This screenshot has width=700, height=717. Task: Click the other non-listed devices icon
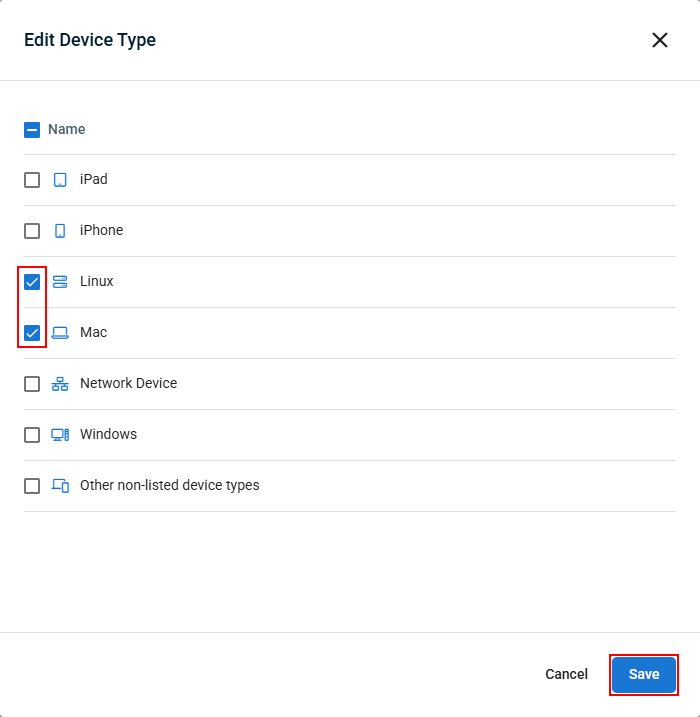(60, 486)
